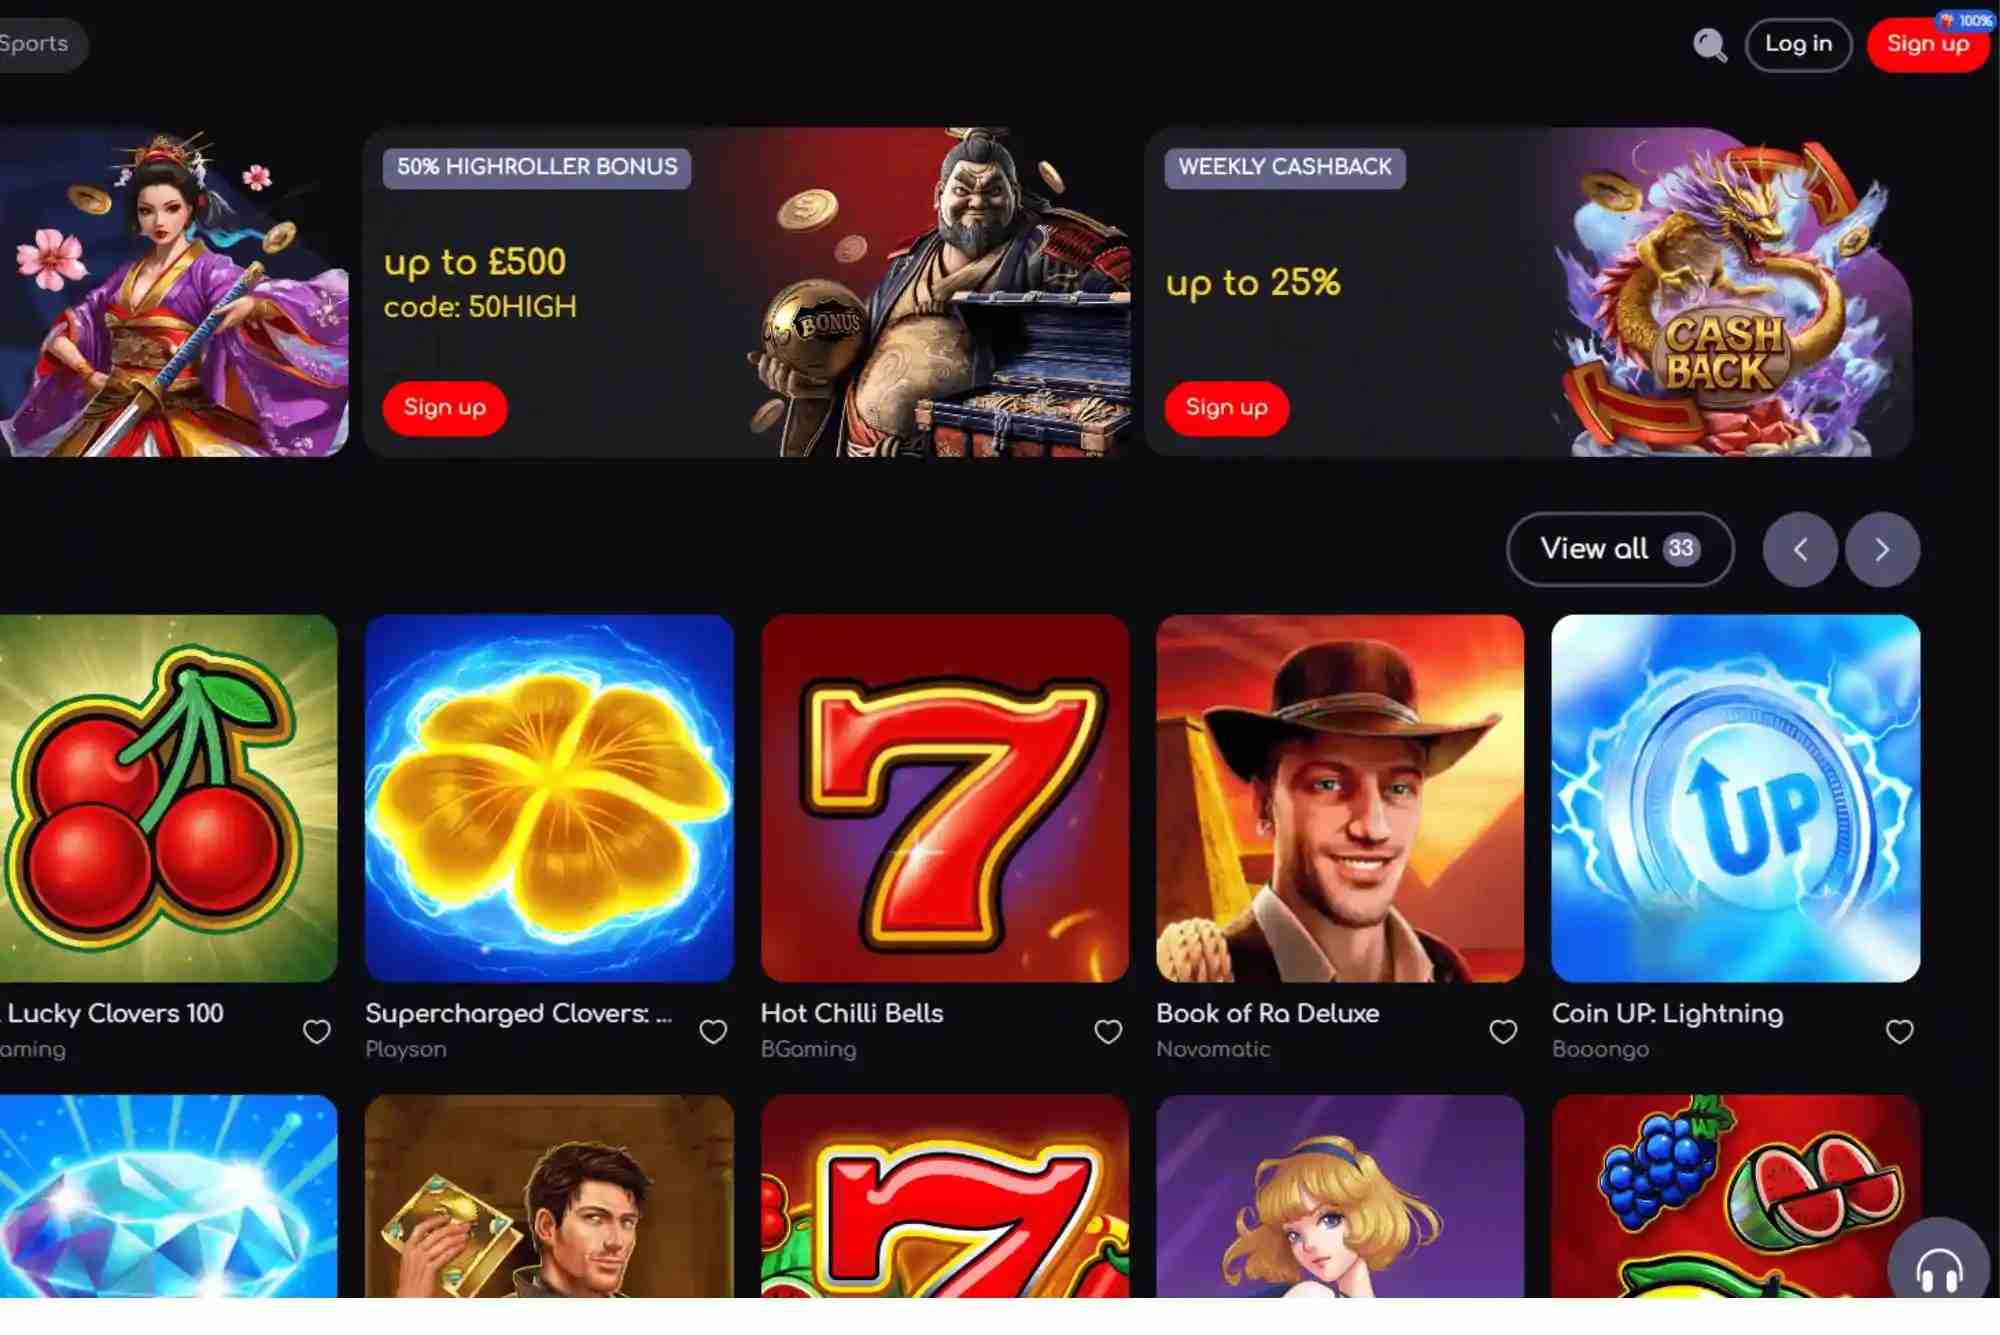Image resolution: width=2000 pixels, height=1335 pixels.
Task: Toggle heart favorite on Hot Chilli Bells
Action: click(x=1108, y=1031)
